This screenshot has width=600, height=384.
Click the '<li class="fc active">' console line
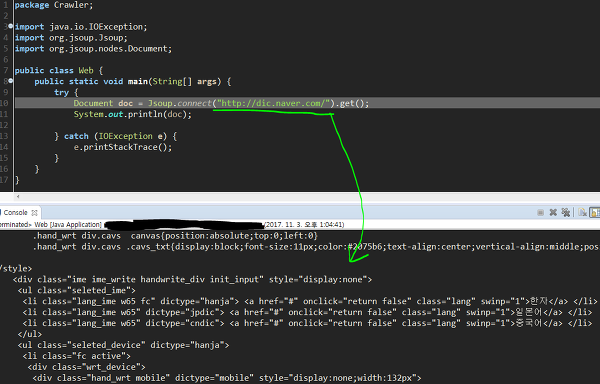[x=77, y=356]
